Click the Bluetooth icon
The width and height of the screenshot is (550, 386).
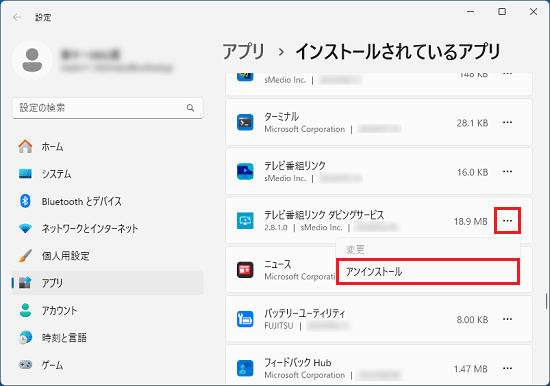point(25,201)
